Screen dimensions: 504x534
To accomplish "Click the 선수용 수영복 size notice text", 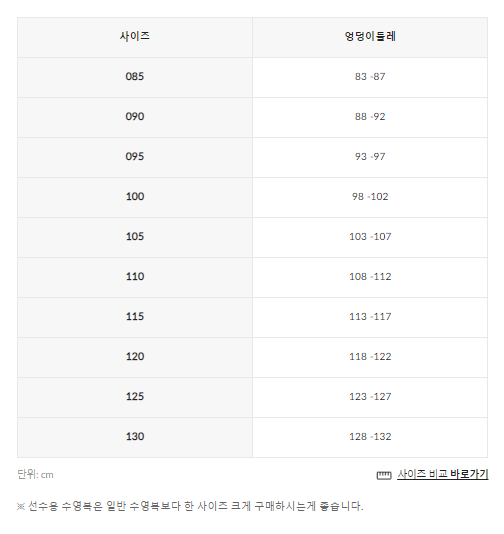I will tap(190, 506).
